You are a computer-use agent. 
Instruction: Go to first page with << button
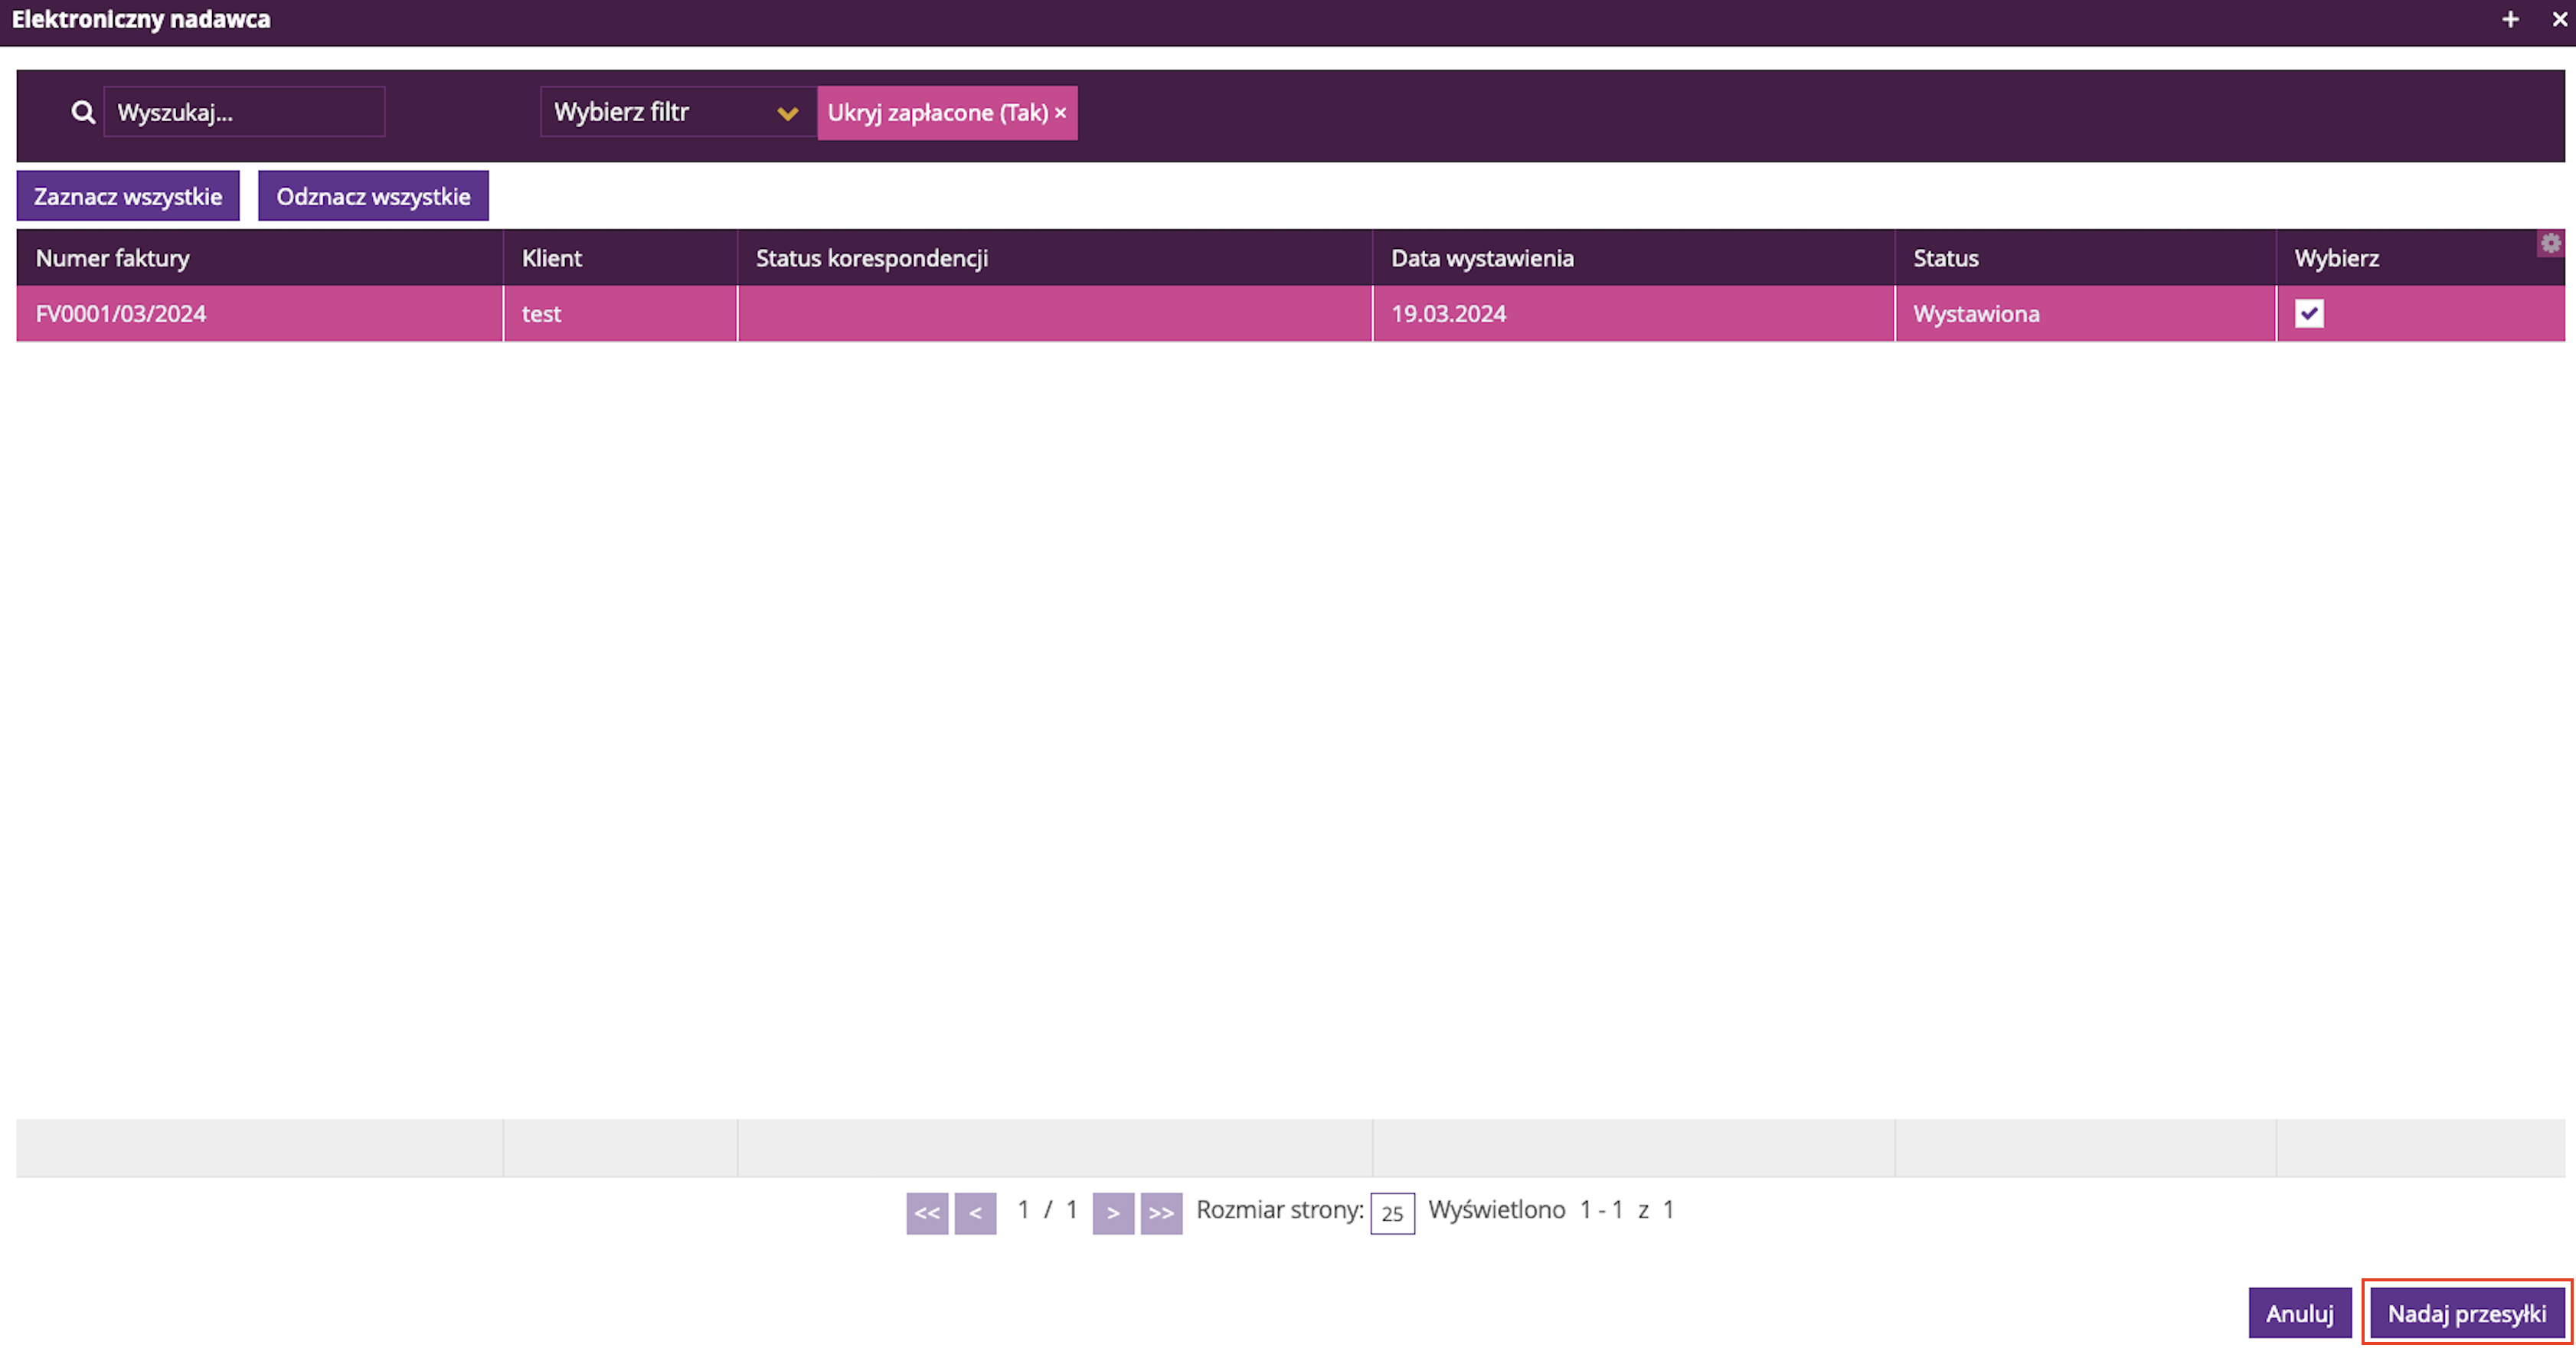coord(927,1213)
